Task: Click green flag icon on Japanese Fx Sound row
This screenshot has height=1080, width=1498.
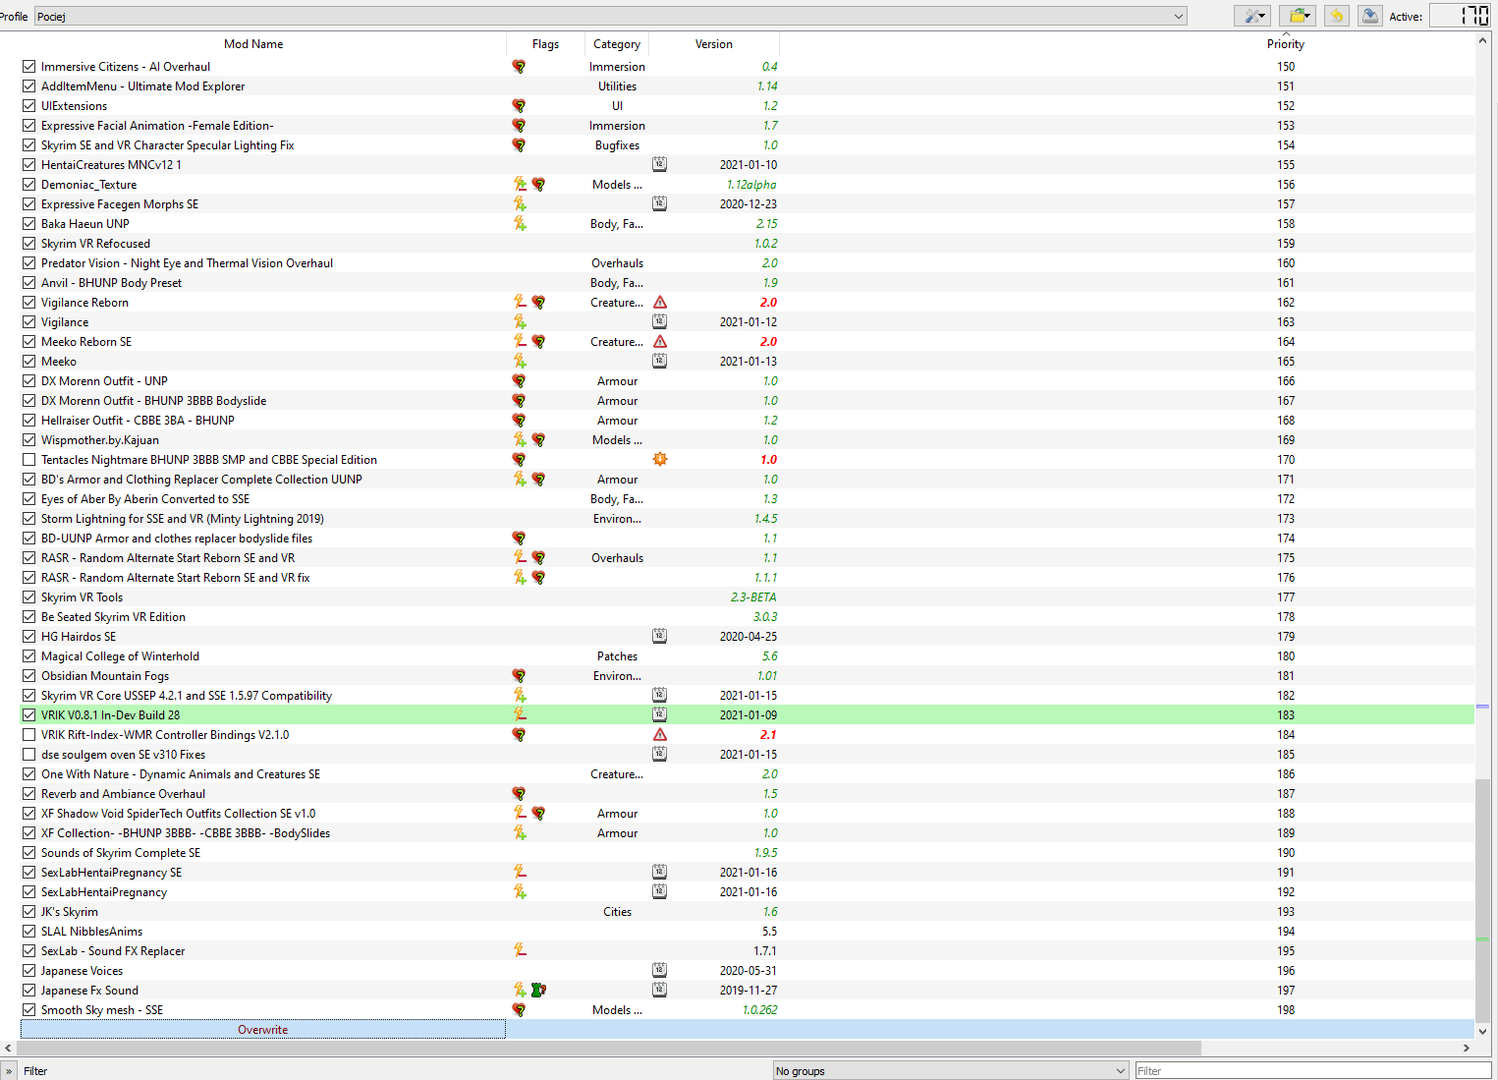Action: [539, 990]
